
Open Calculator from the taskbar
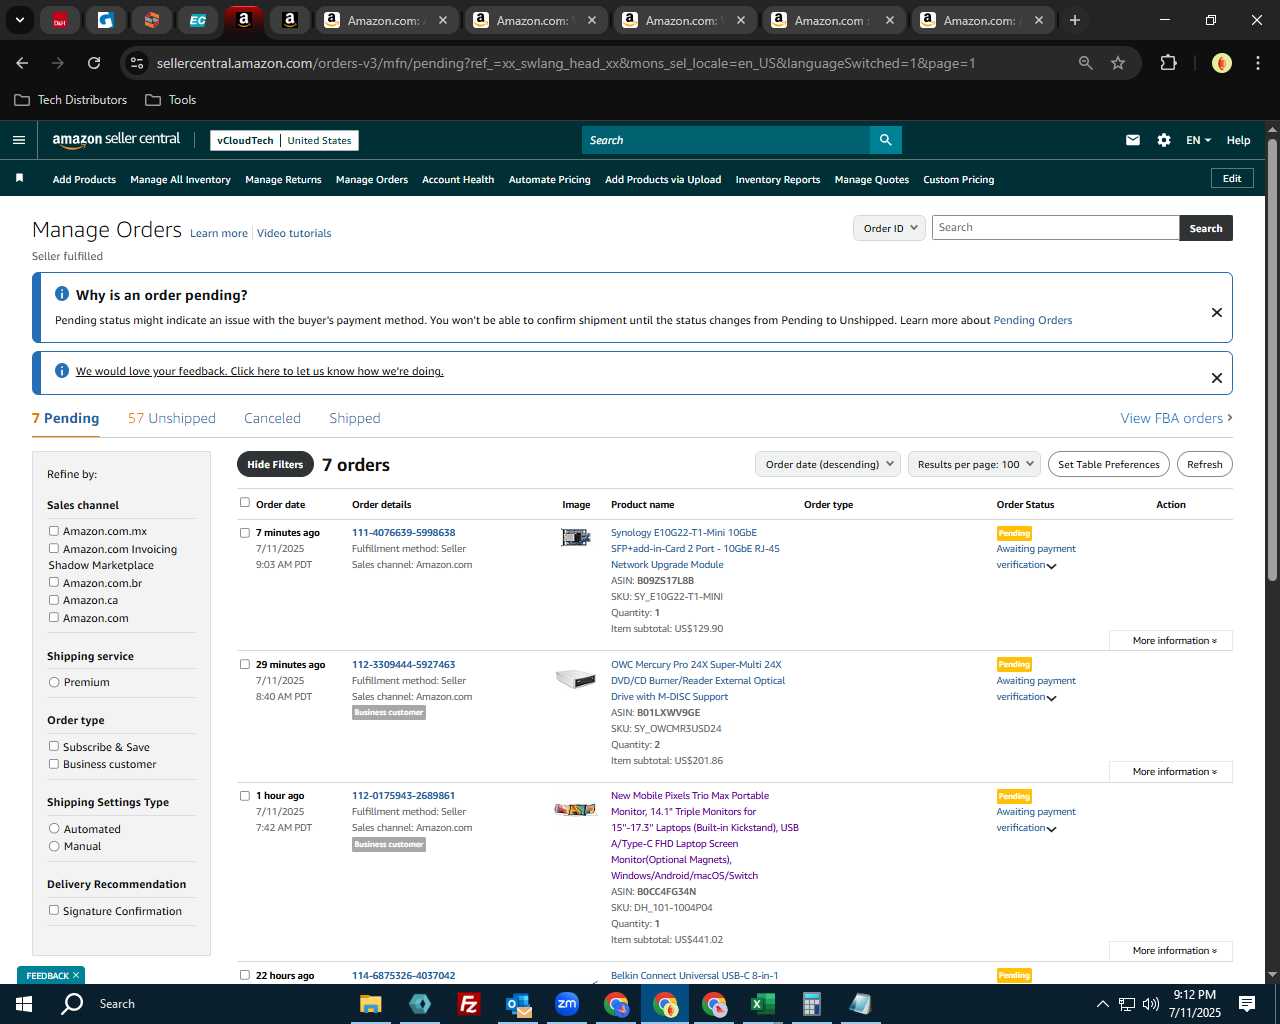point(811,1004)
